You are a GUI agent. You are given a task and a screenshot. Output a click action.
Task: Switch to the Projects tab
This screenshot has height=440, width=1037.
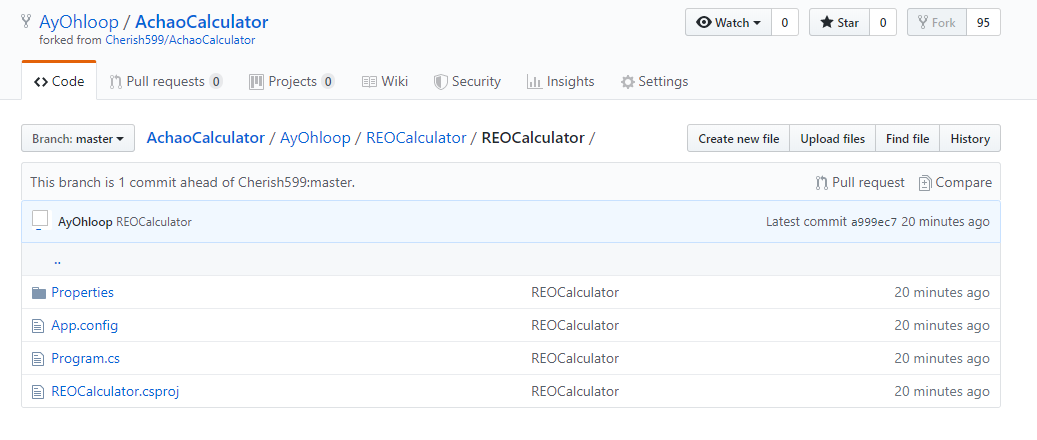point(292,82)
